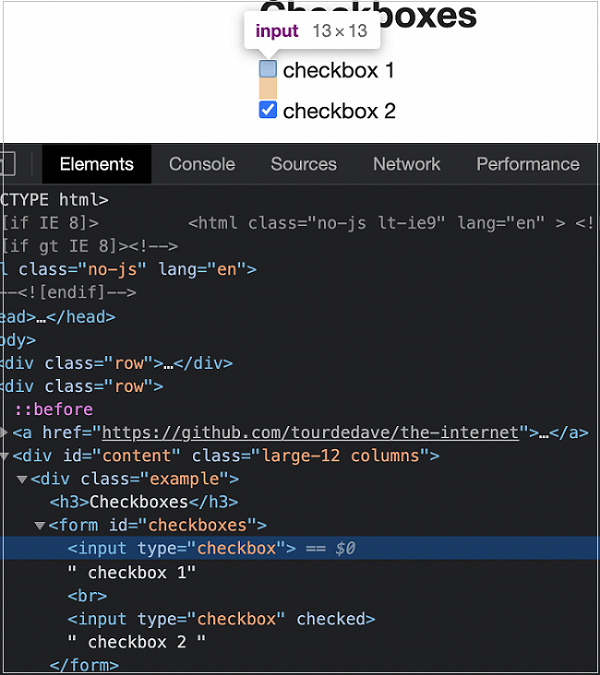Expand the a href github anchor node
The height and width of the screenshot is (675, 600).
tap(5, 433)
